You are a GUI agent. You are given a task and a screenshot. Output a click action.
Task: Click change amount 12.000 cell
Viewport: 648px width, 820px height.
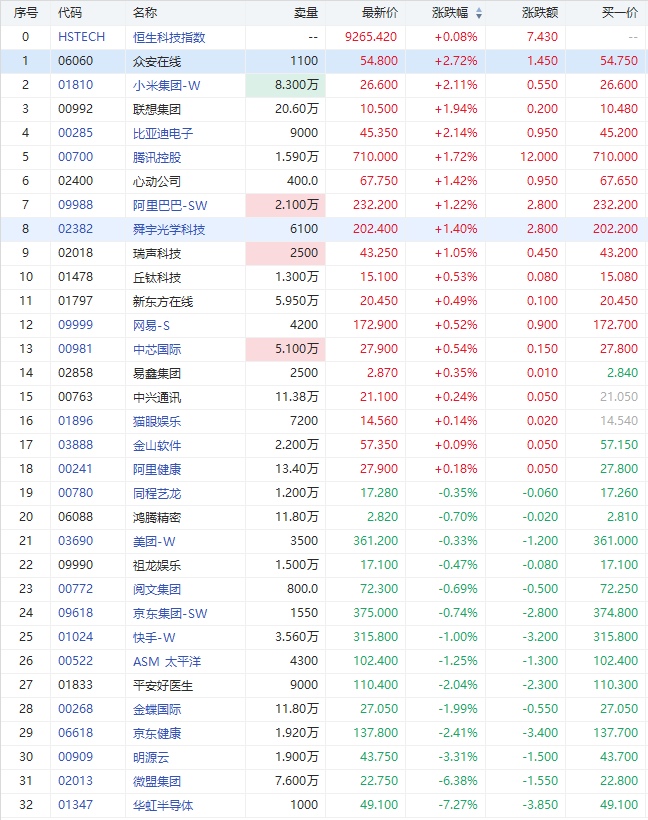539,157
